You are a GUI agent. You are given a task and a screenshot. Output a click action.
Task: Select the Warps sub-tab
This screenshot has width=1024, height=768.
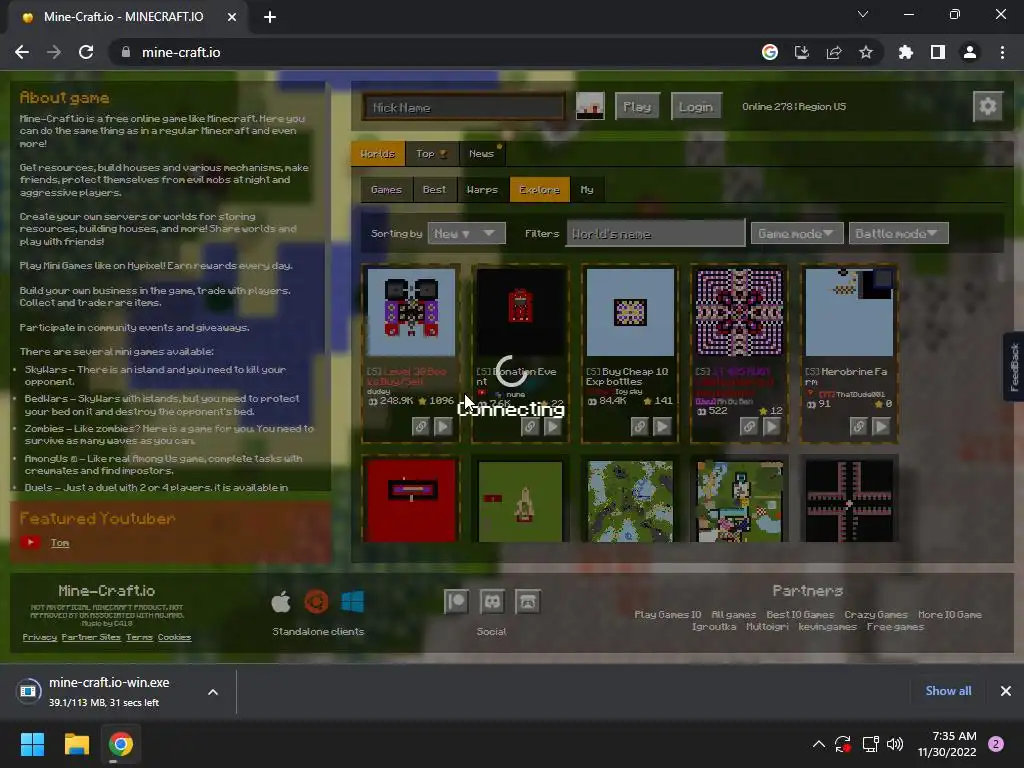tap(483, 189)
